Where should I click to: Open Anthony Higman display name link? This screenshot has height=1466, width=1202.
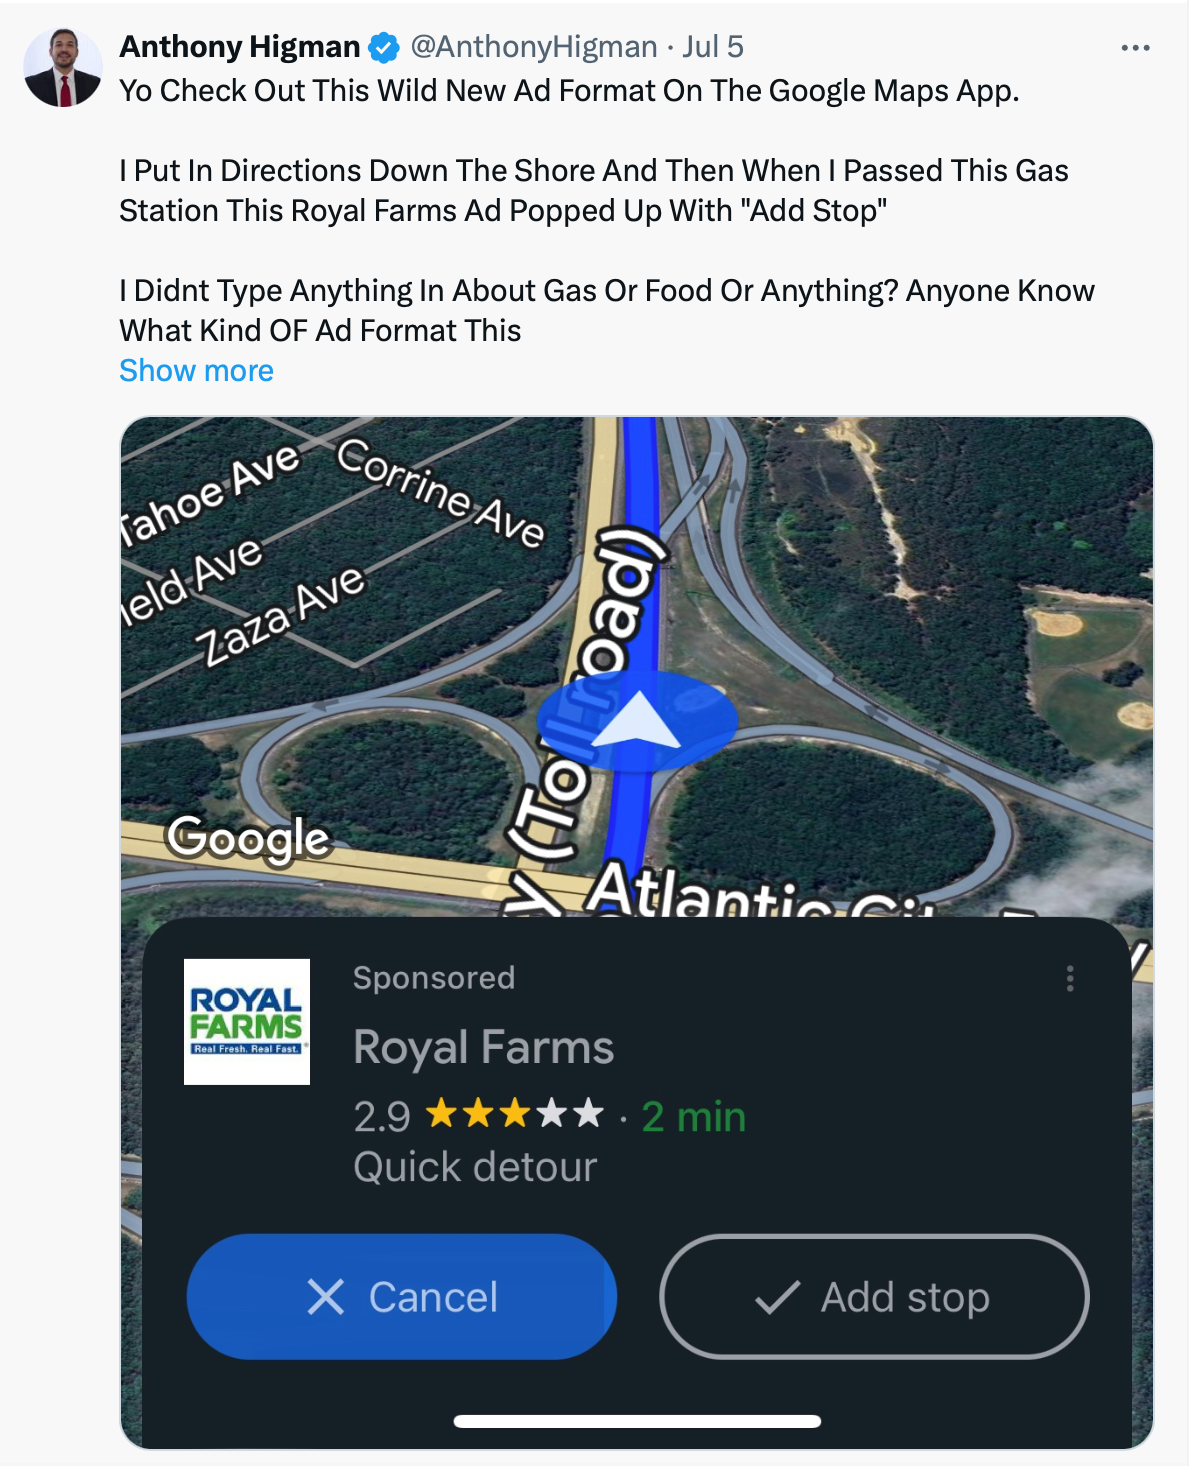[x=240, y=47]
